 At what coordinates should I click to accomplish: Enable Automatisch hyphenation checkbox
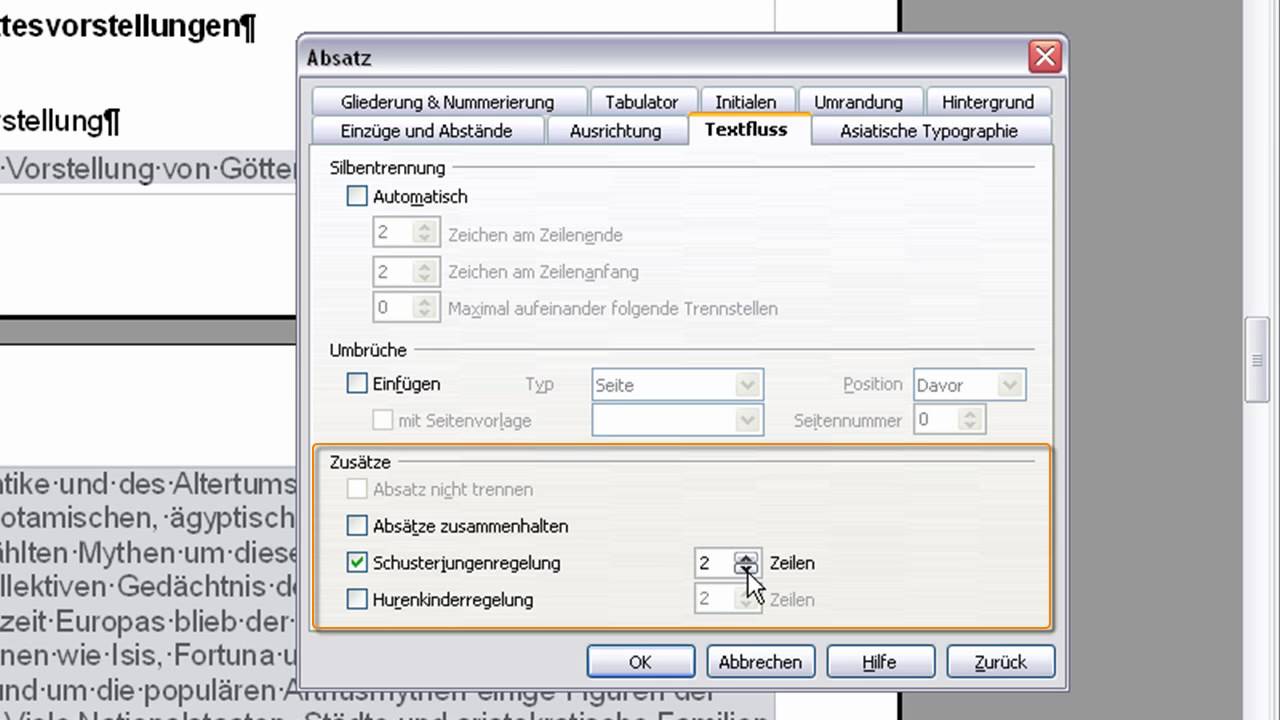(x=357, y=197)
